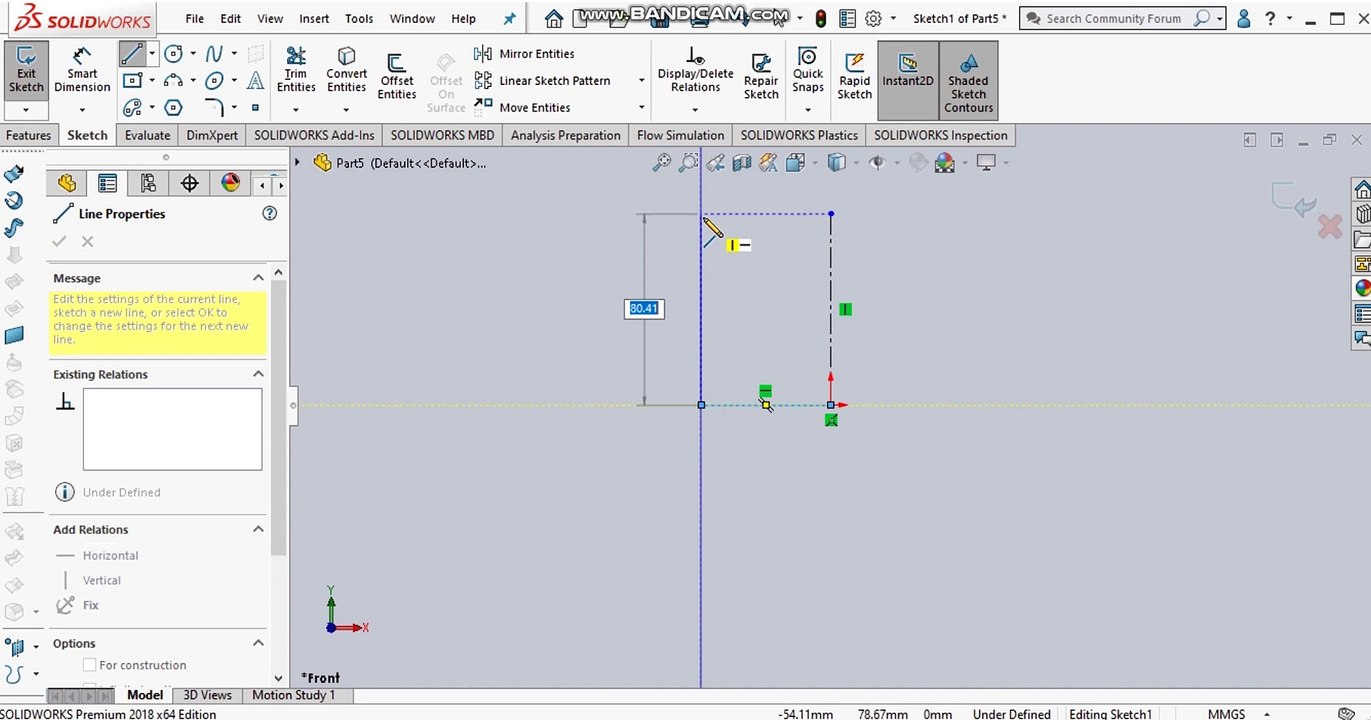
Task: Click the Options gear icon
Action: coord(873,18)
